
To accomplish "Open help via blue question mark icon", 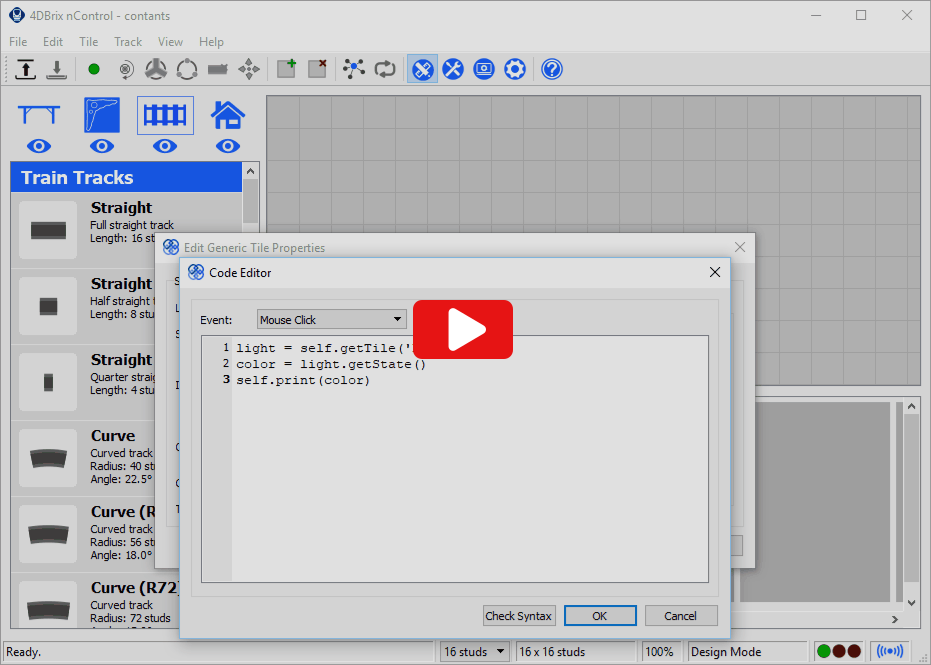I will (x=552, y=69).
